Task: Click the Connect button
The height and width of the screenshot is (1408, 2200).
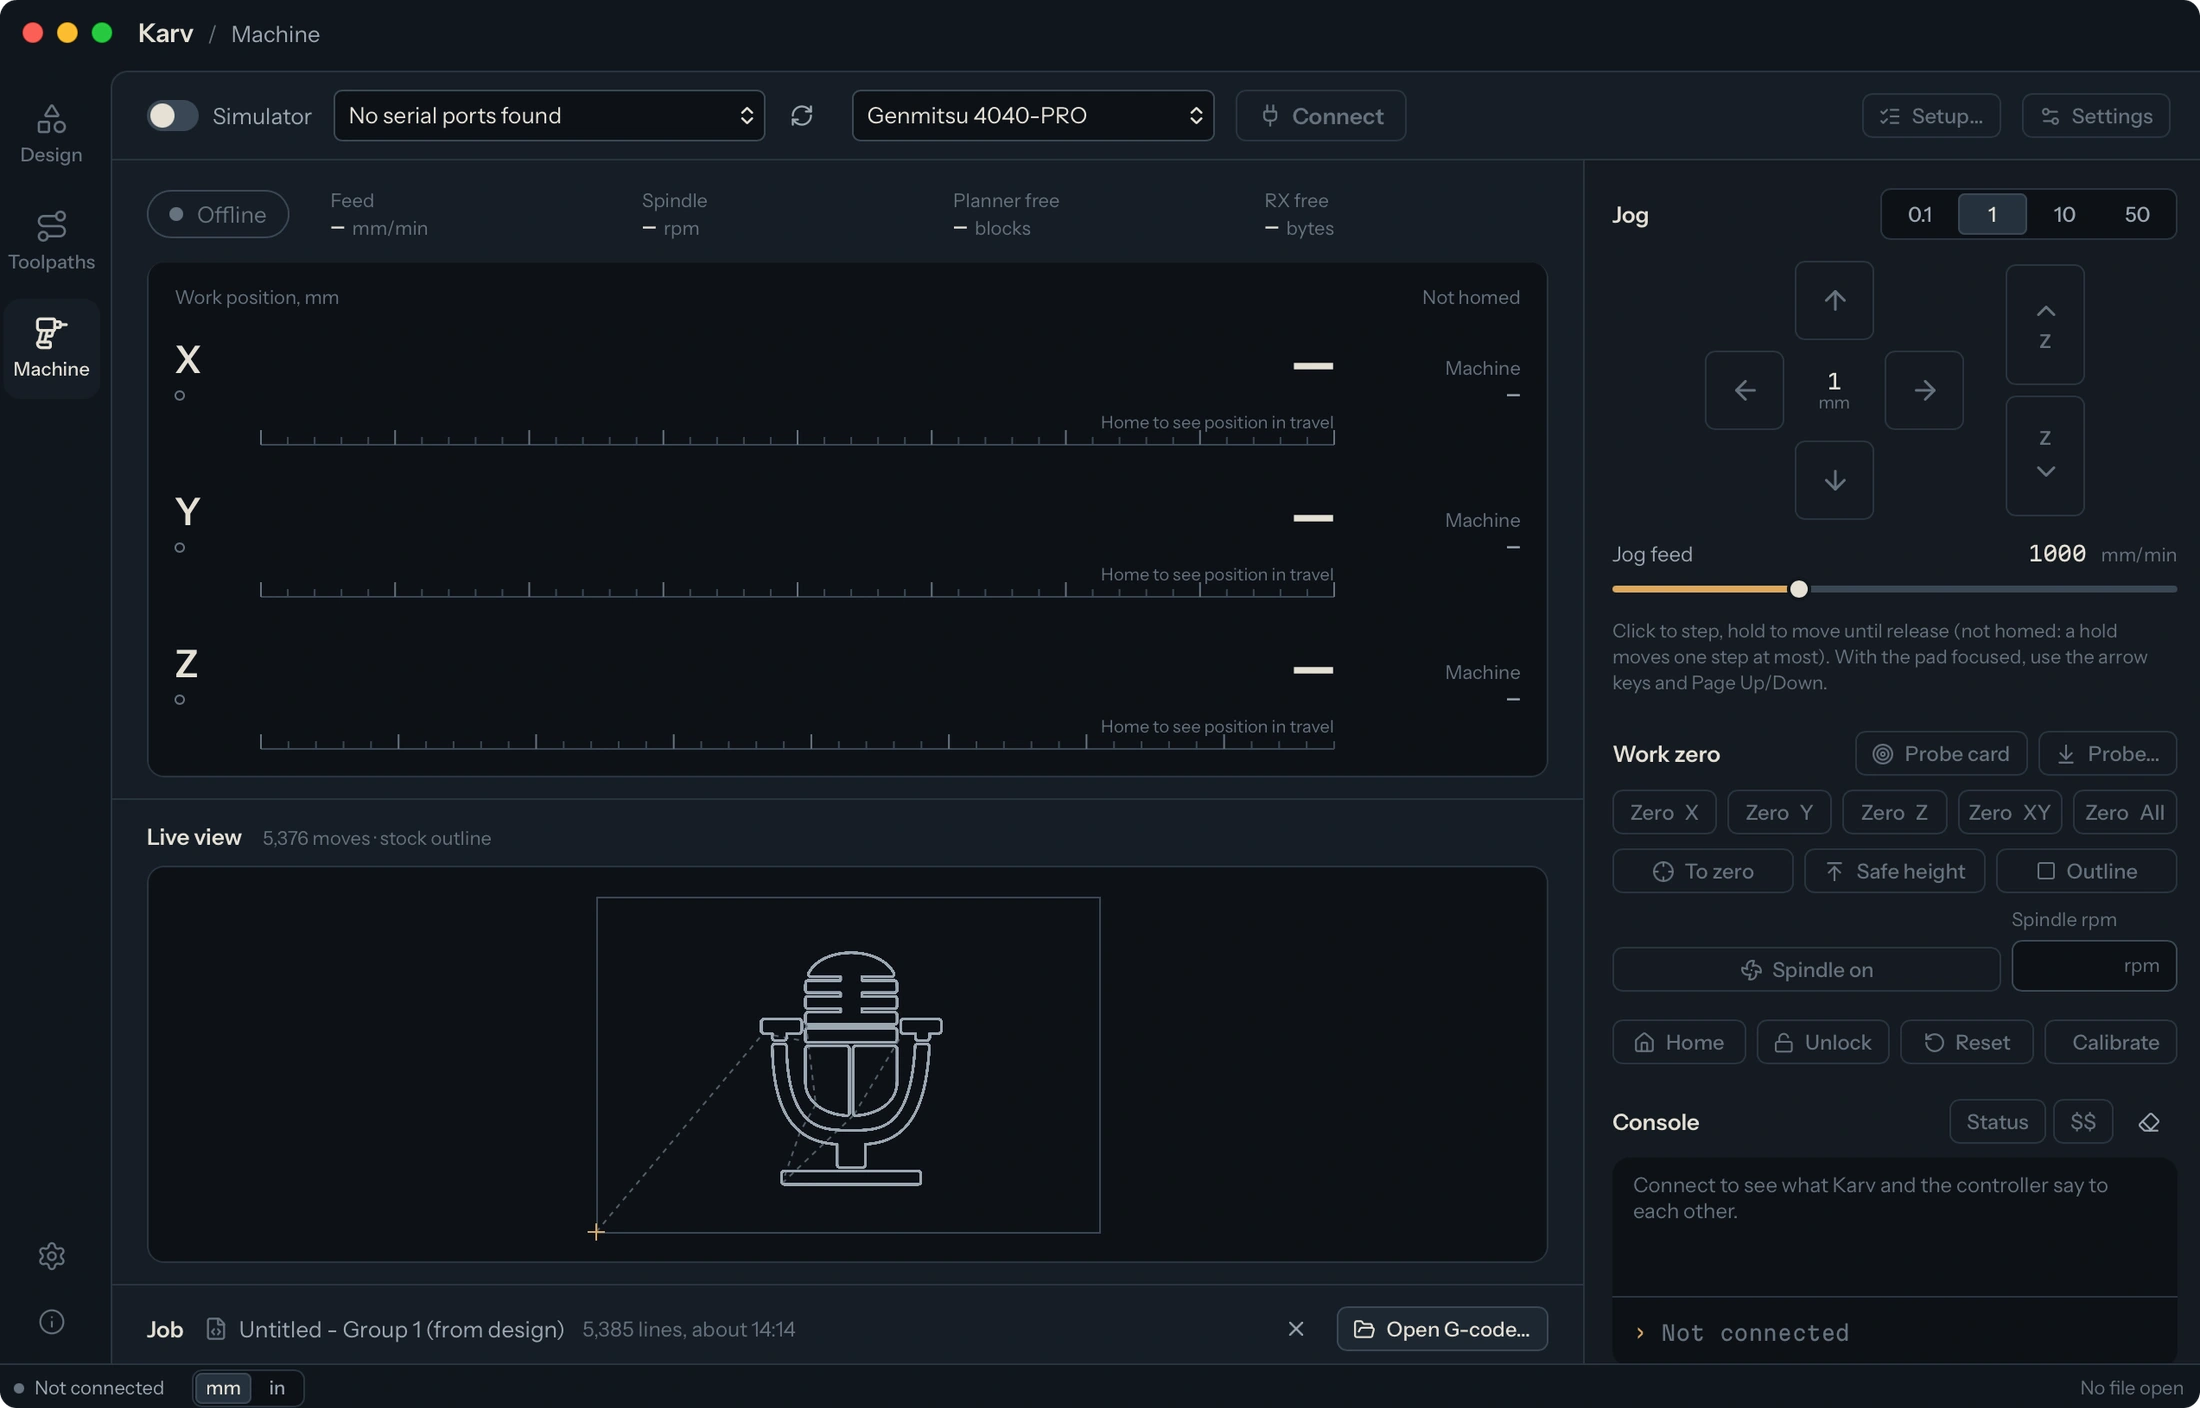Action: [x=1321, y=116]
